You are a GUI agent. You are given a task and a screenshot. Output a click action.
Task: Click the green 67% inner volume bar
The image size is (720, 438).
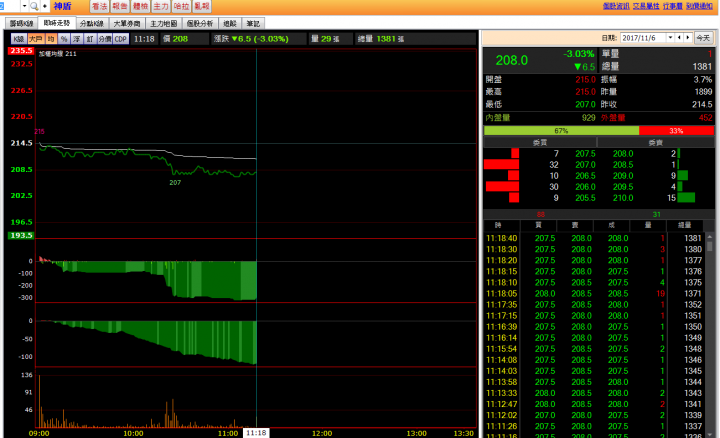[x=561, y=131]
